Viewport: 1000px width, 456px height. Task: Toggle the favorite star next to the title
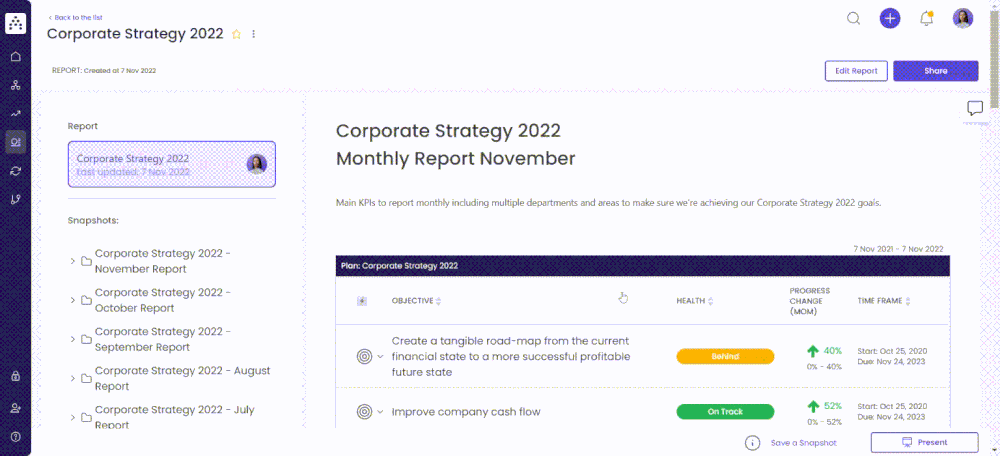click(x=237, y=34)
